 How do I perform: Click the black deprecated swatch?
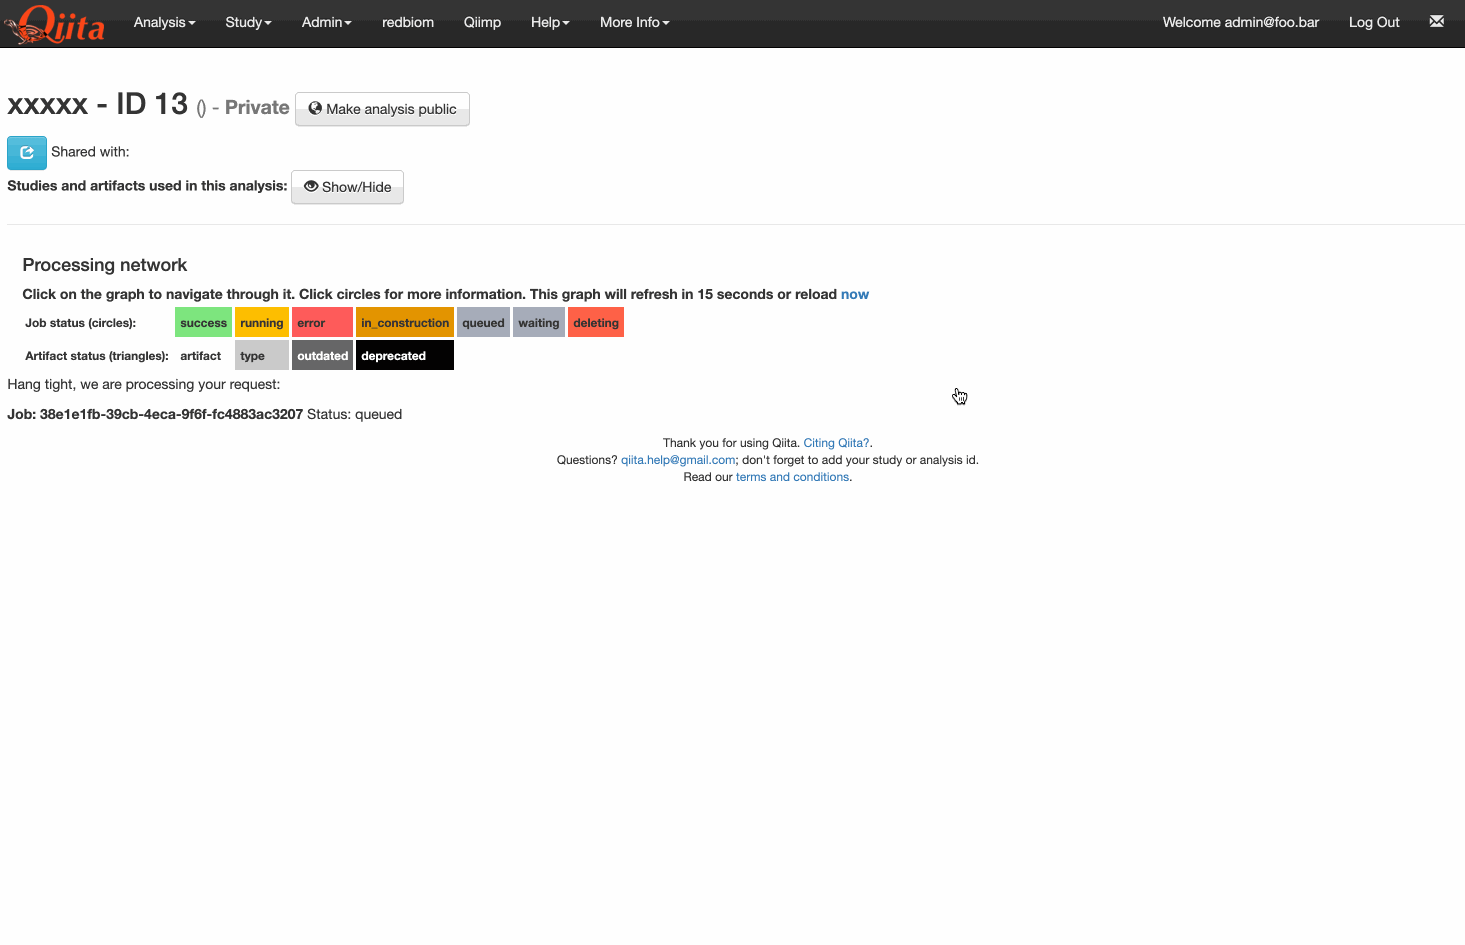click(405, 356)
